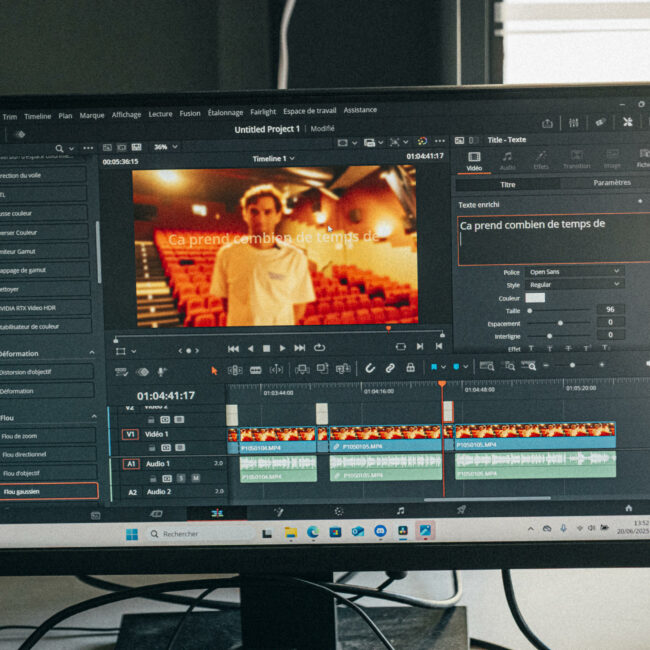Toggle the magnet snapping icon

point(369,368)
